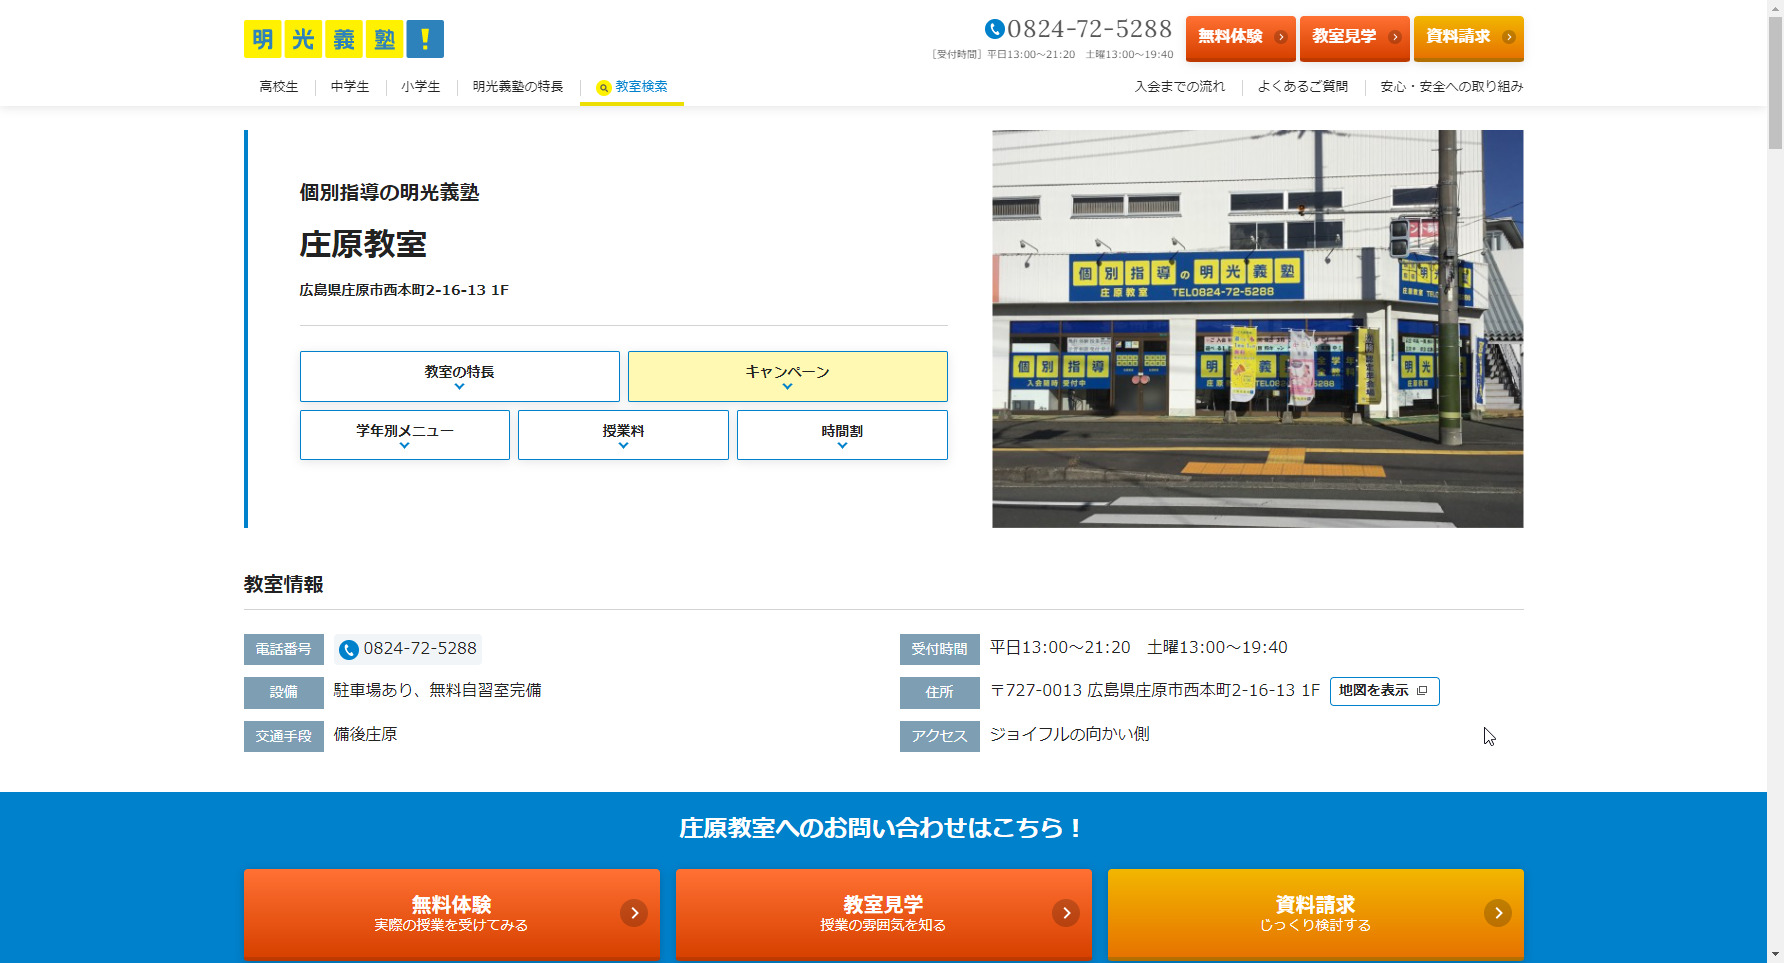
Task: Click the 電話番号 label
Action: tap(284, 649)
